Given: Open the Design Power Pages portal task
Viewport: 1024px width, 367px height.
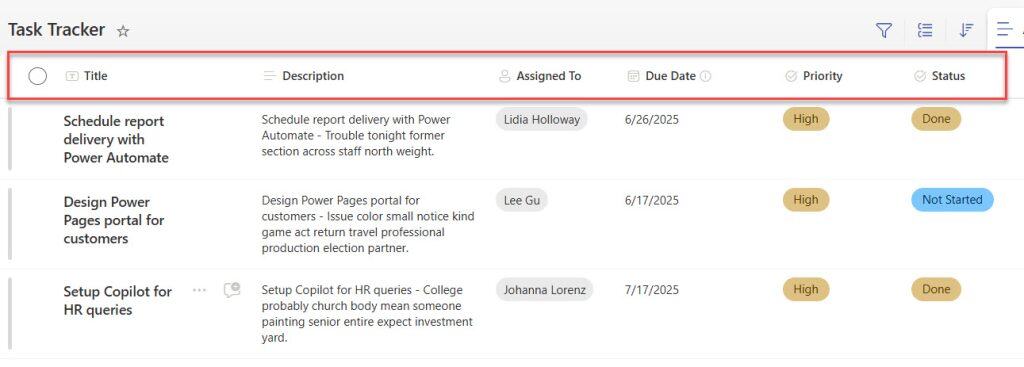Looking at the screenshot, I should click(114, 220).
